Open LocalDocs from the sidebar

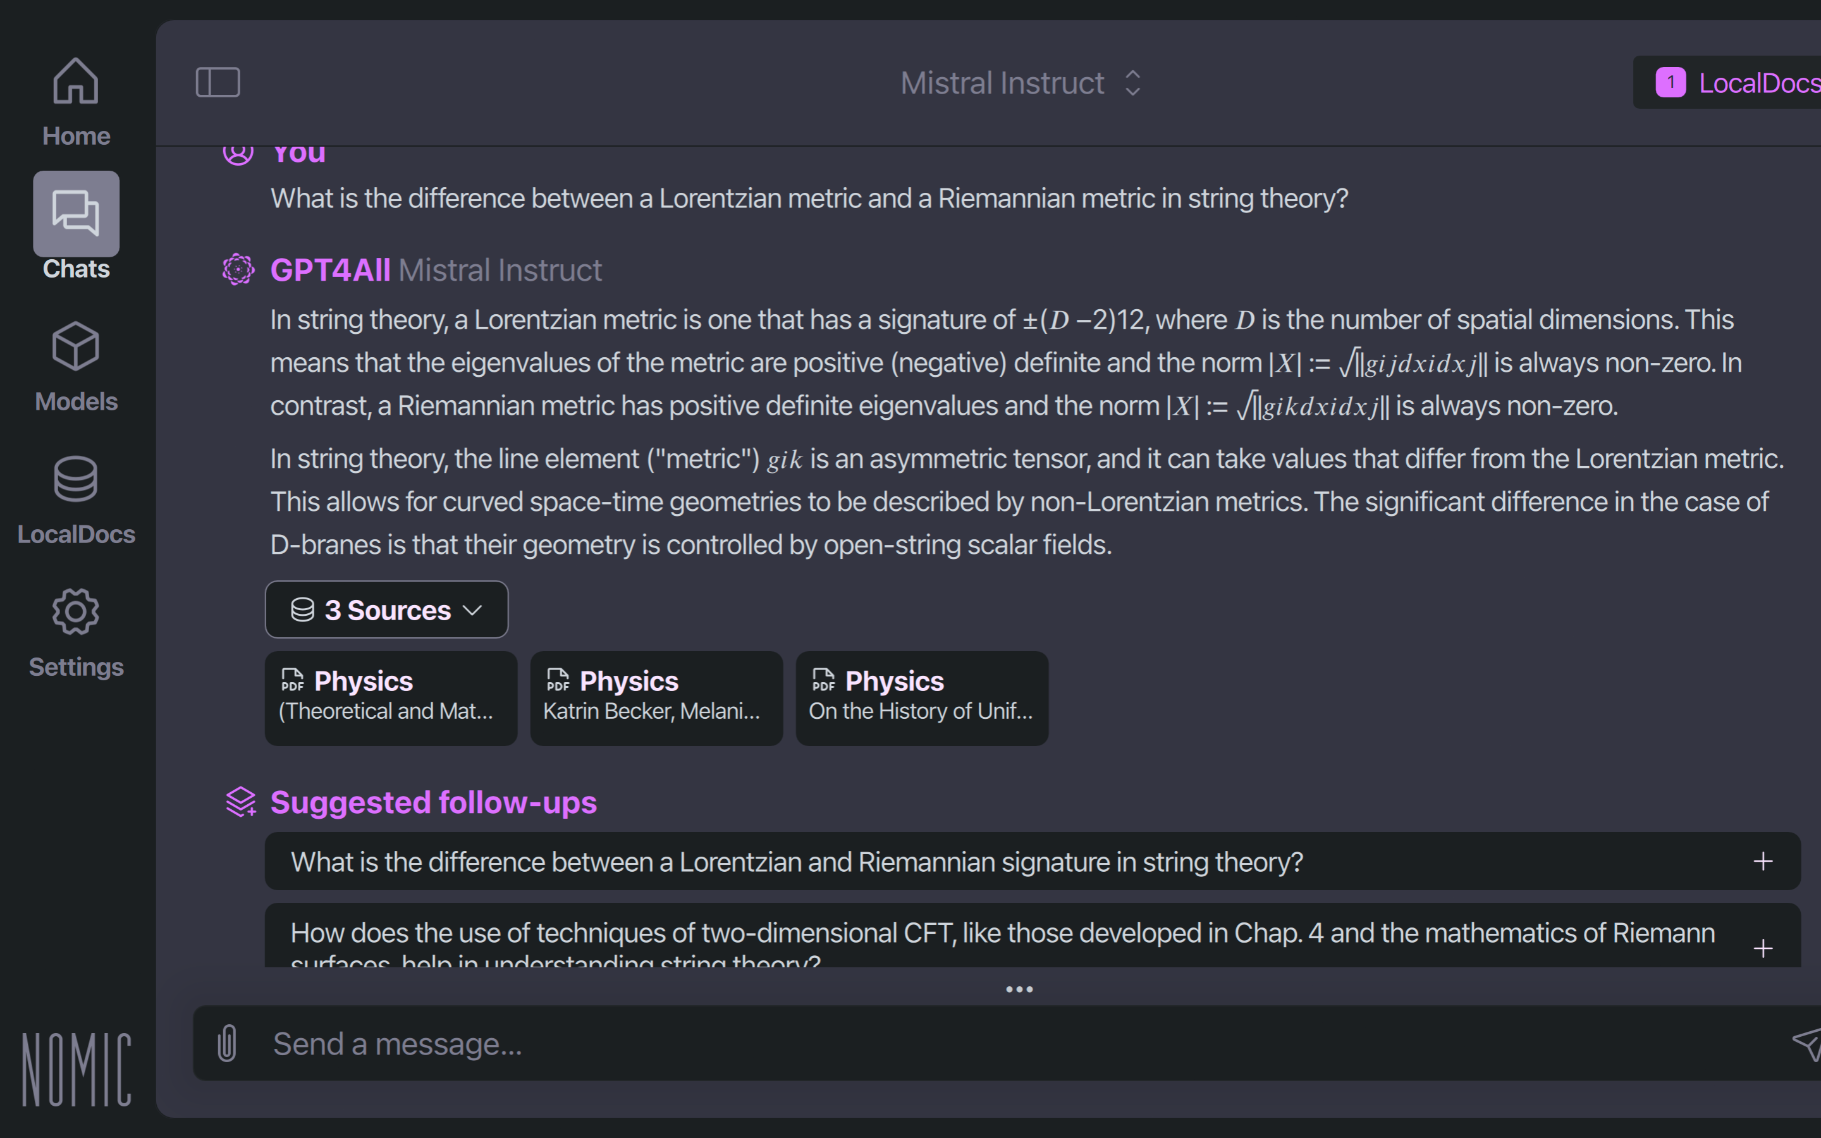pyautogui.click(x=76, y=500)
